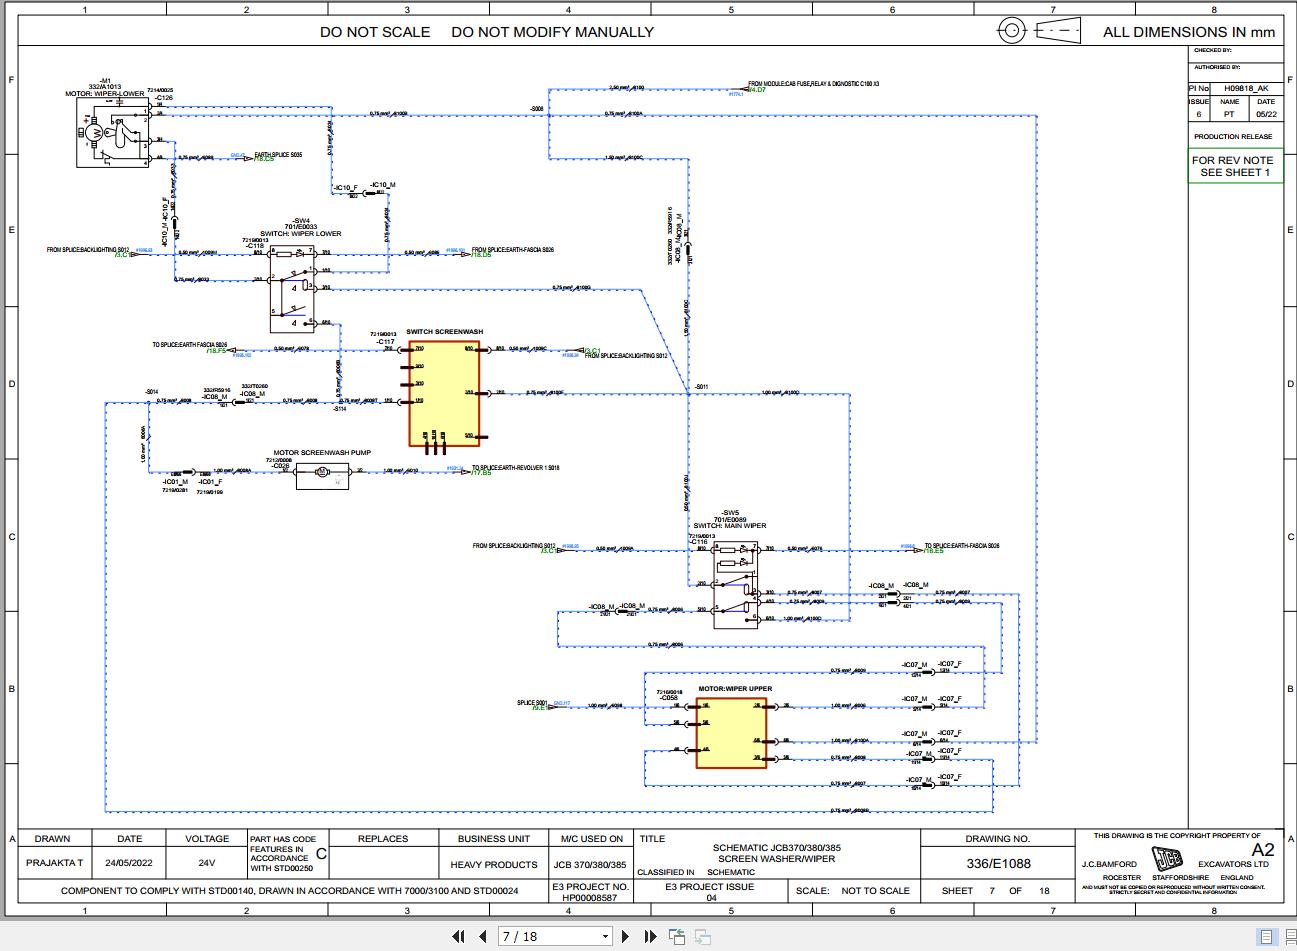
Task: Open the page number dropdown
Action: (x=605, y=935)
